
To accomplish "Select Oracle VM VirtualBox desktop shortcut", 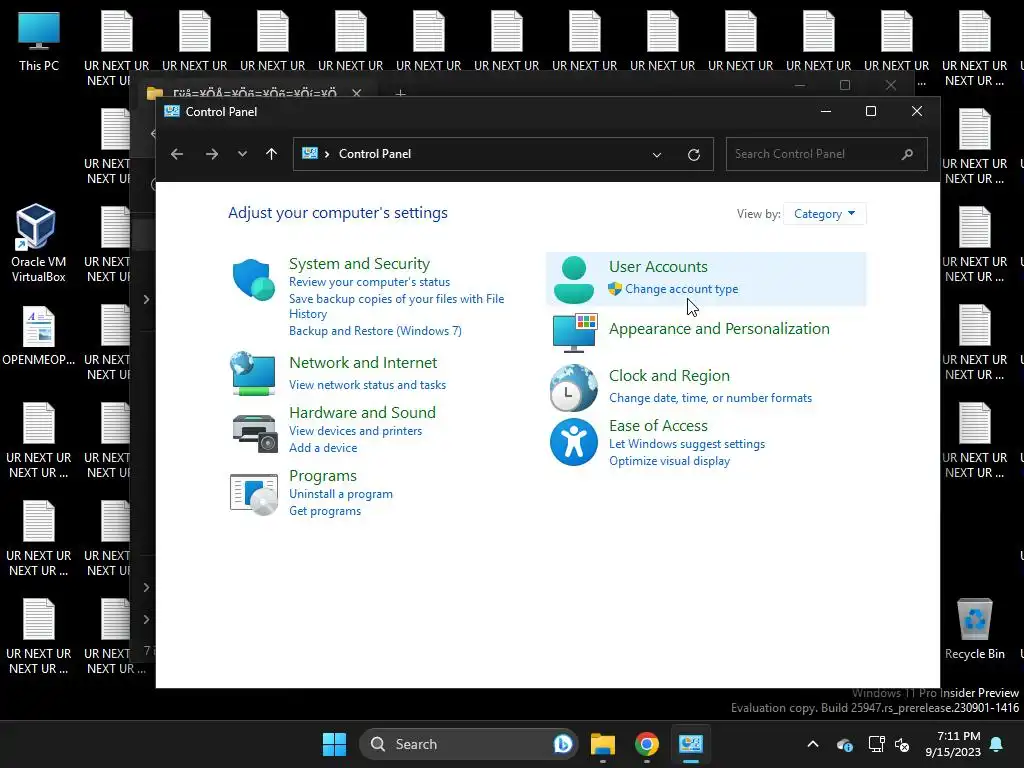I will 38,243.
